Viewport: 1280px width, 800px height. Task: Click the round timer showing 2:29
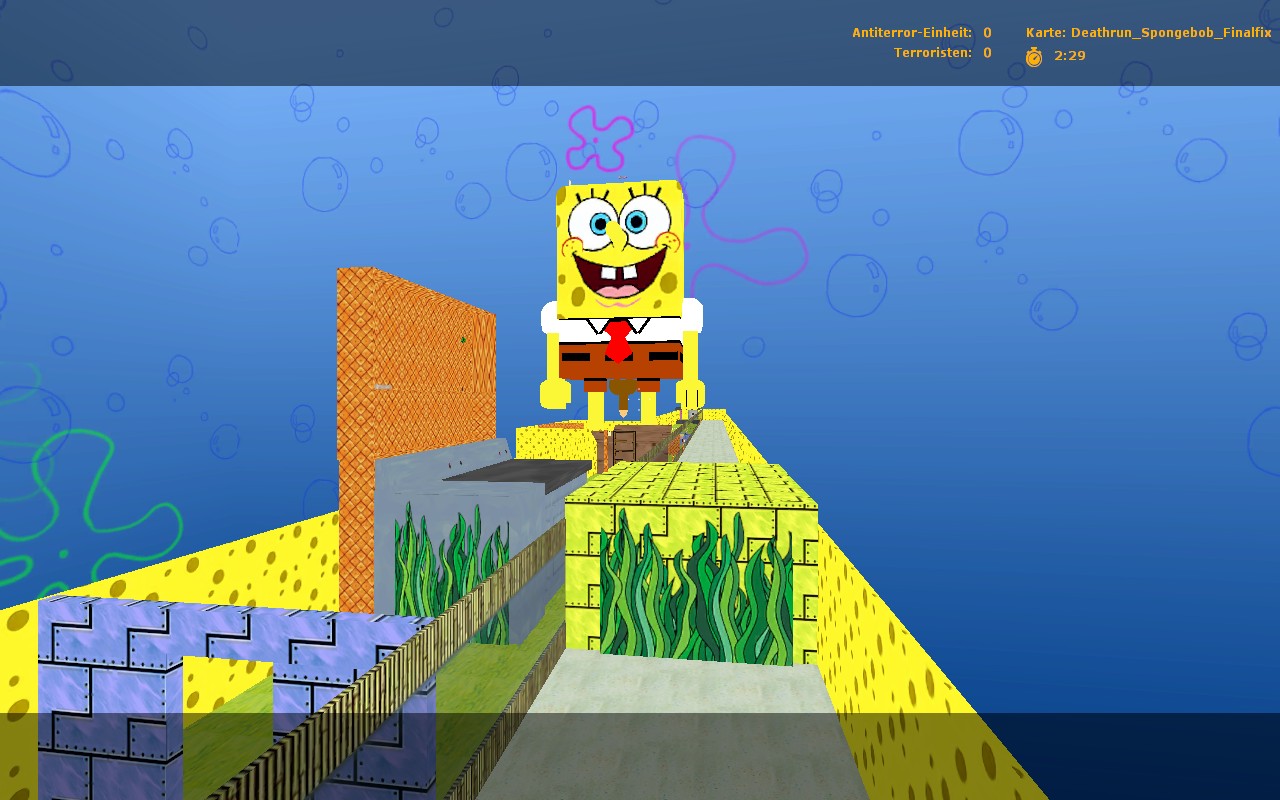point(1069,57)
